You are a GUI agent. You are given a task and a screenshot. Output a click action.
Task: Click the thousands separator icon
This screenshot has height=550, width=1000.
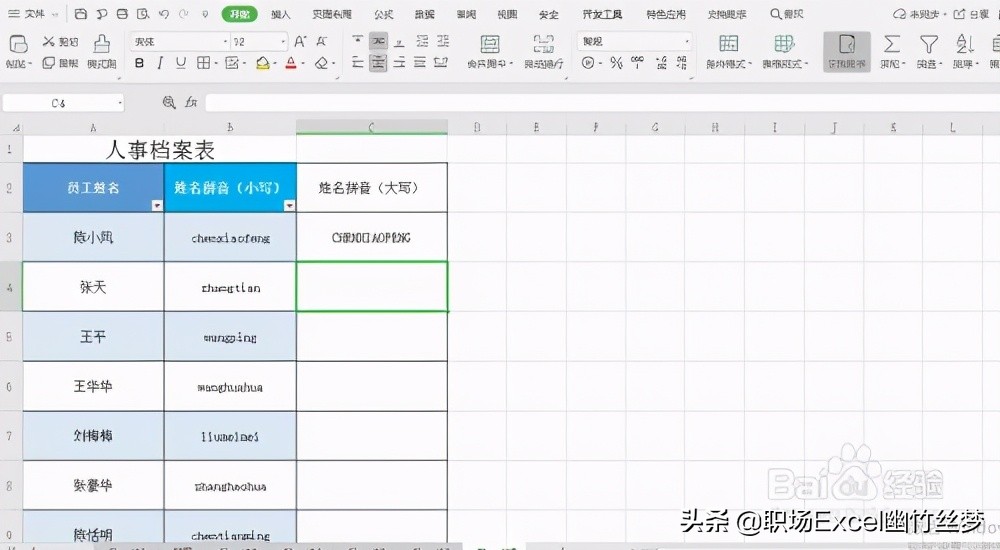[x=637, y=63]
